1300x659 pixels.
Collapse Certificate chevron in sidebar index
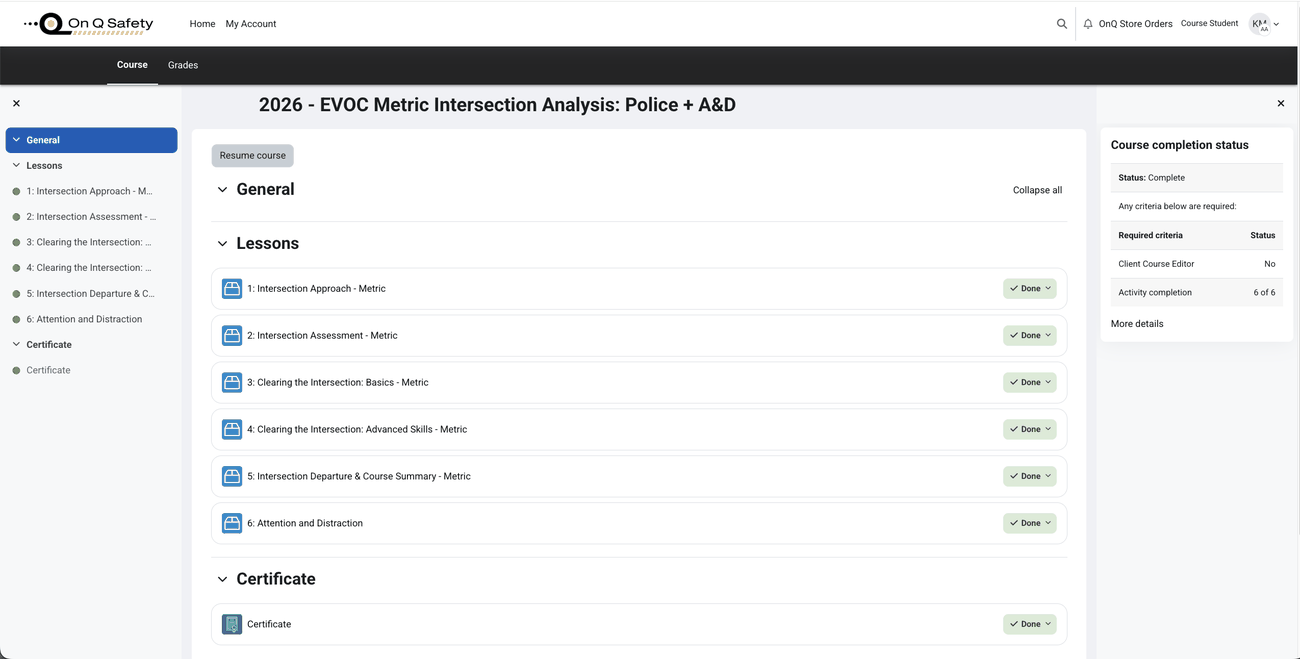[16, 345]
